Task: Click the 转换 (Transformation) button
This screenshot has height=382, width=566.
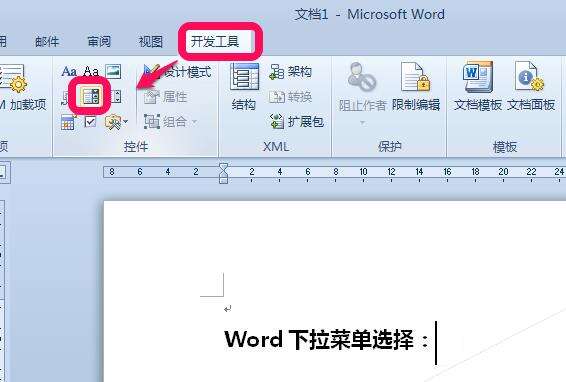Action: 290,97
